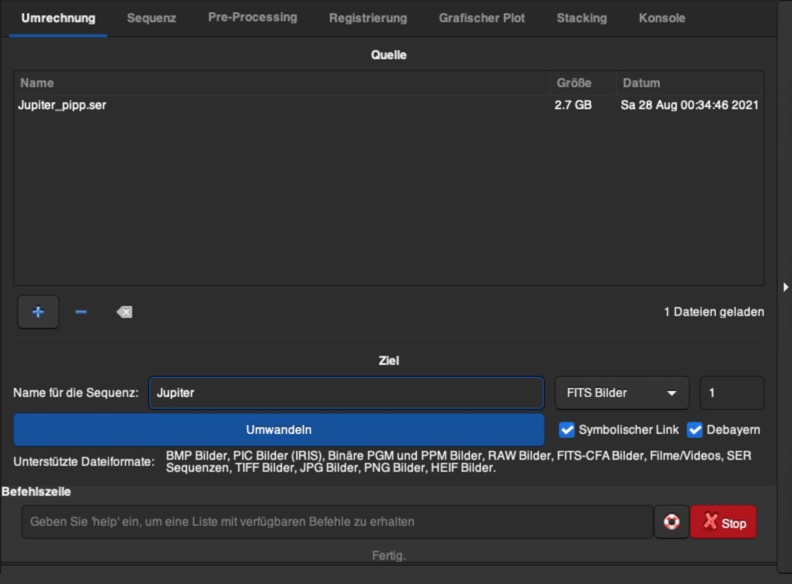Click the minus icon to remove file

click(x=81, y=312)
